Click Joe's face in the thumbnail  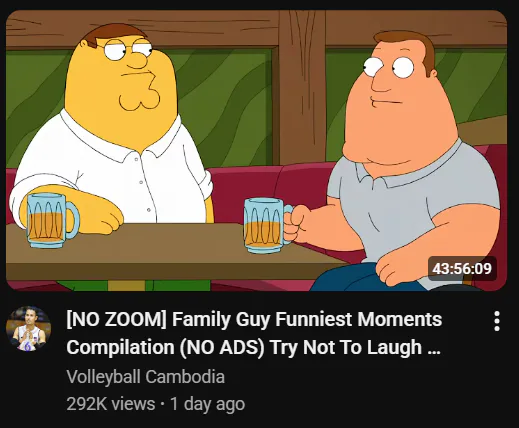coord(400,100)
